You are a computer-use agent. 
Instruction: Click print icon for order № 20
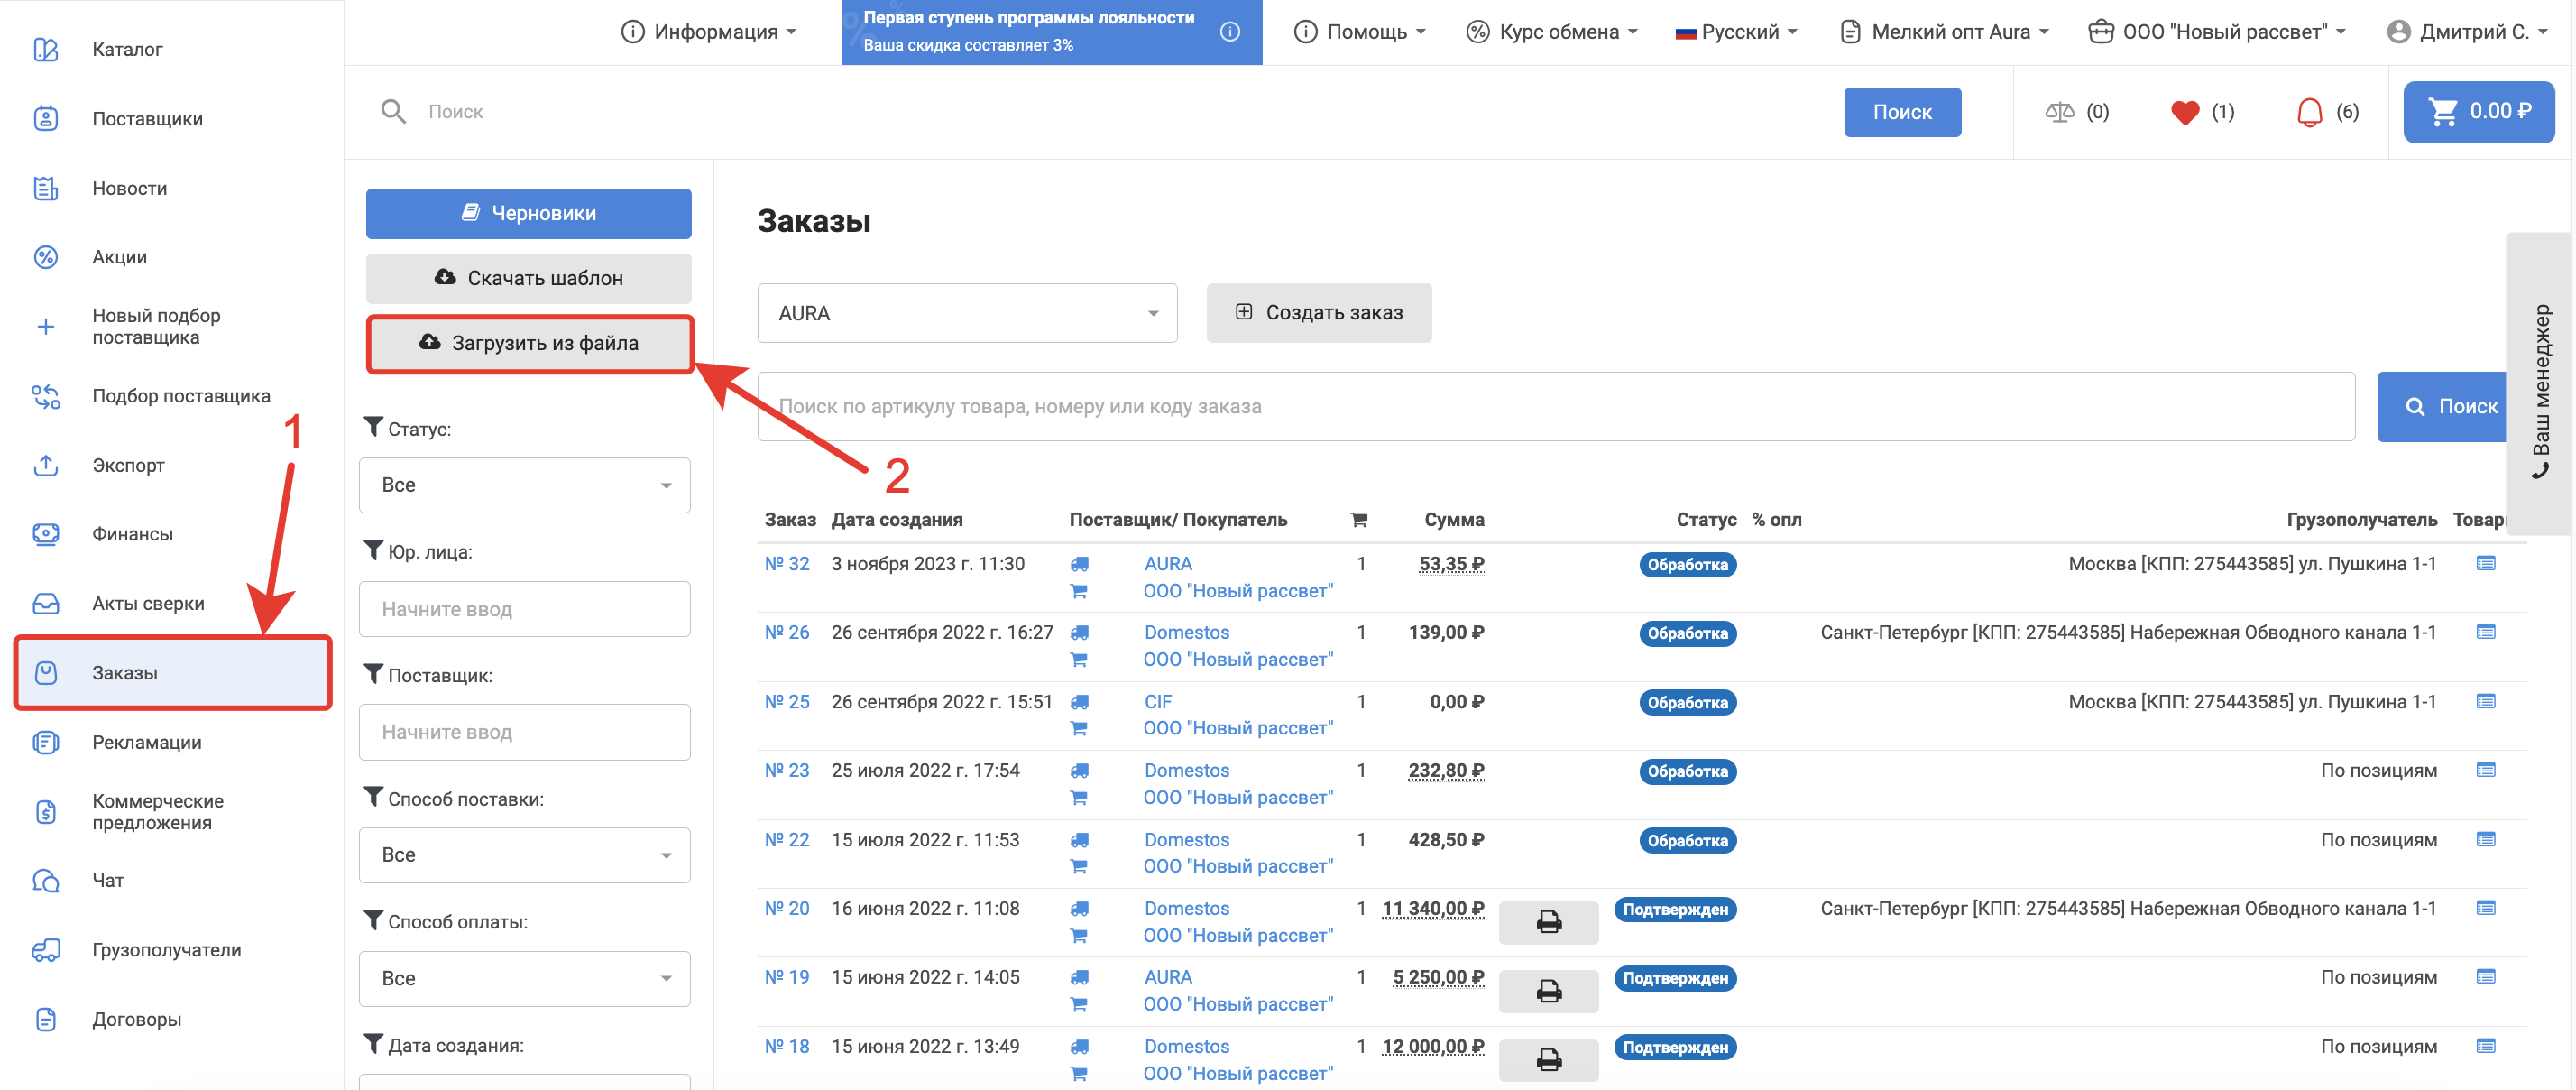pyautogui.click(x=1548, y=921)
